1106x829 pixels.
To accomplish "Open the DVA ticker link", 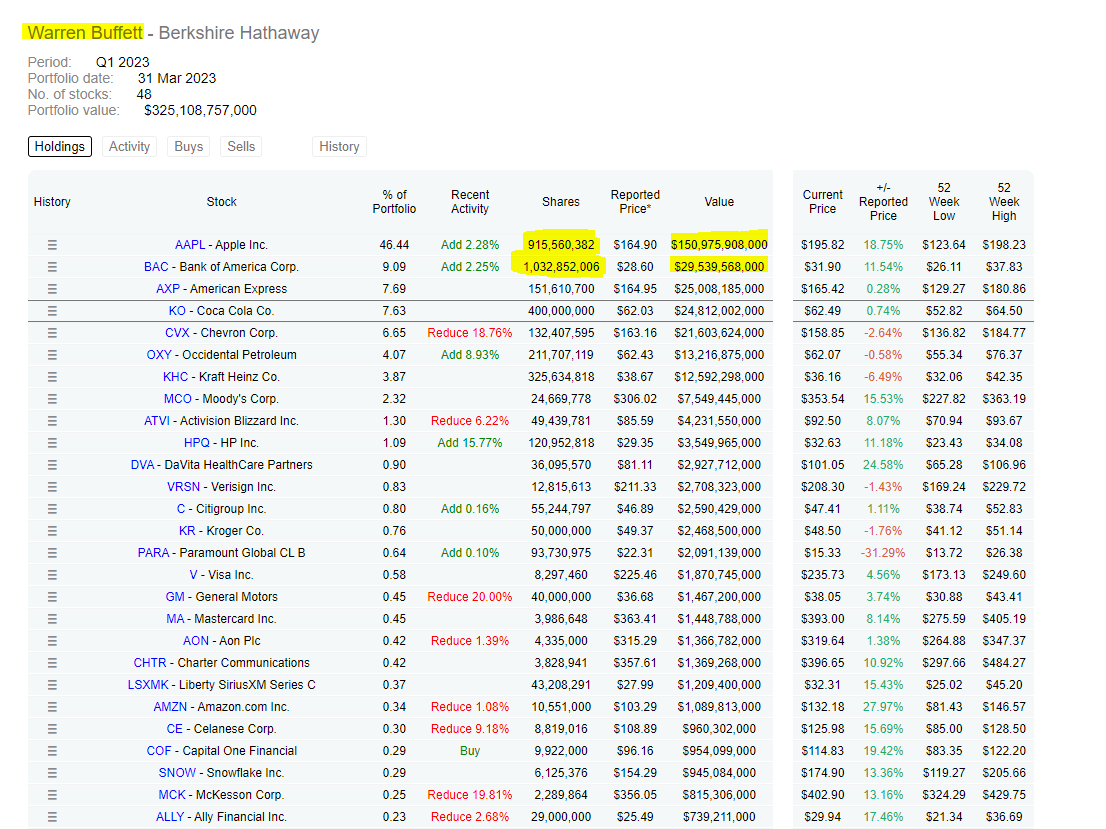I will [142, 465].
